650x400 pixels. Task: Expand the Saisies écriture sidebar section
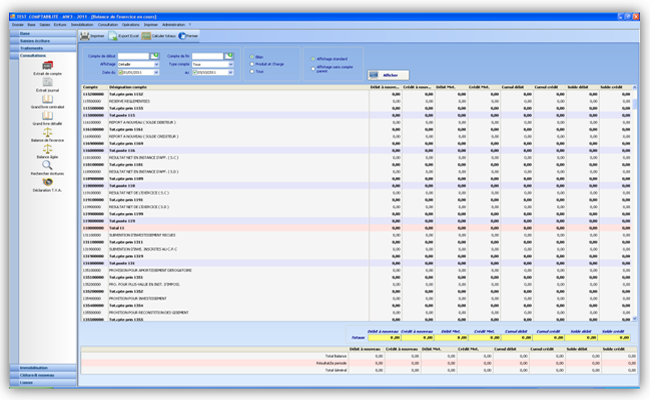(43, 41)
